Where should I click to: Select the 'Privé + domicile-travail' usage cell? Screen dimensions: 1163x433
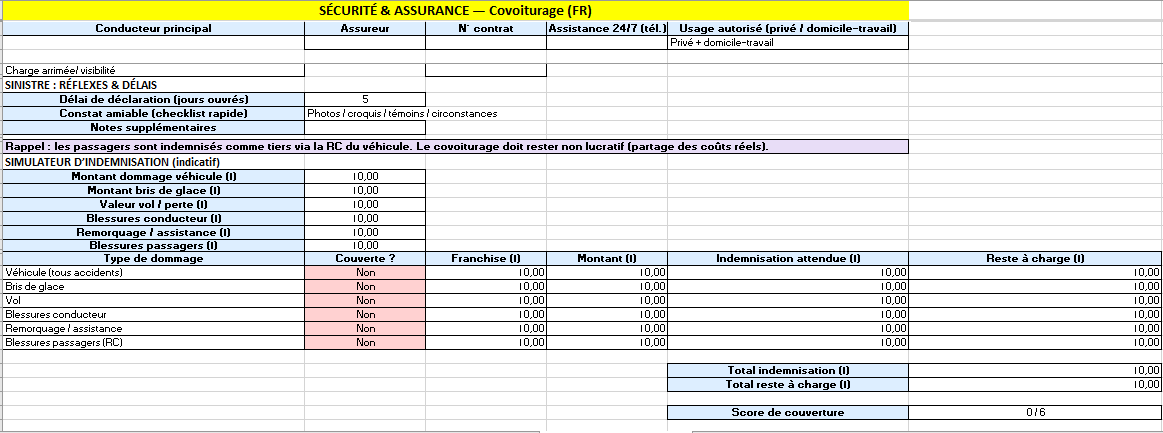tap(787, 43)
